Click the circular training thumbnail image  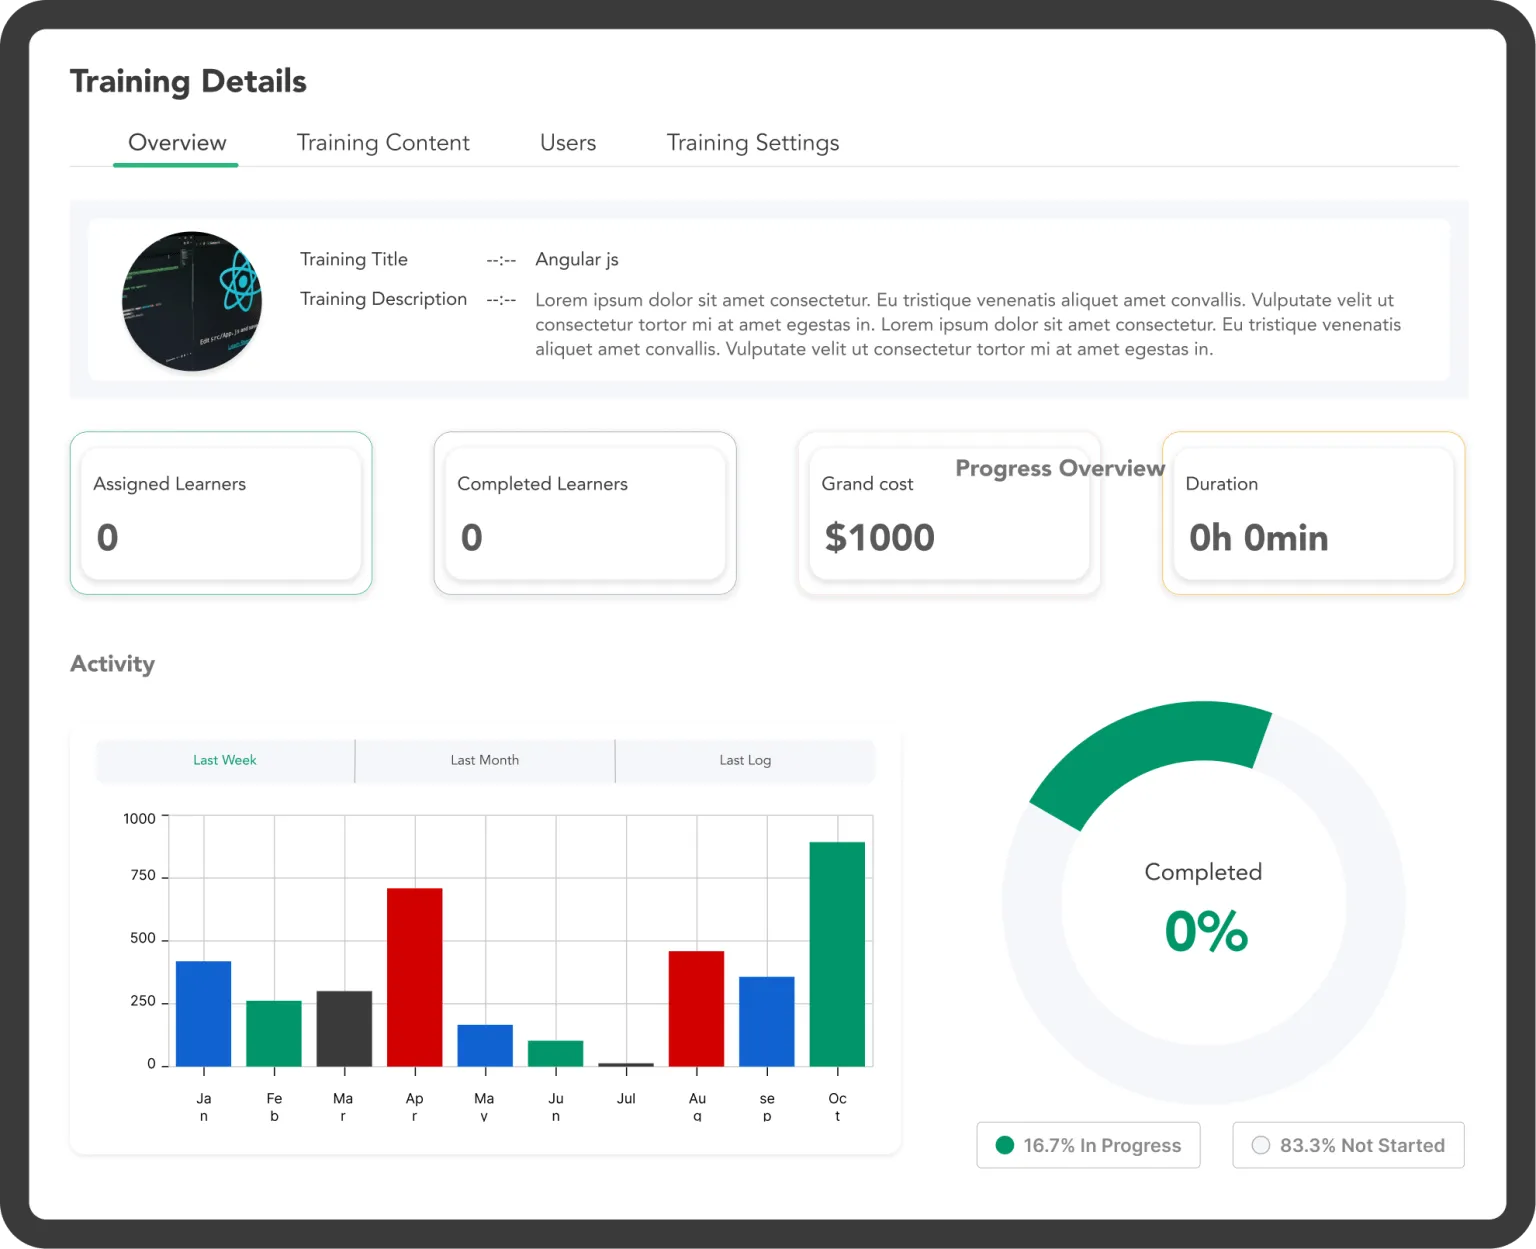pos(192,301)
